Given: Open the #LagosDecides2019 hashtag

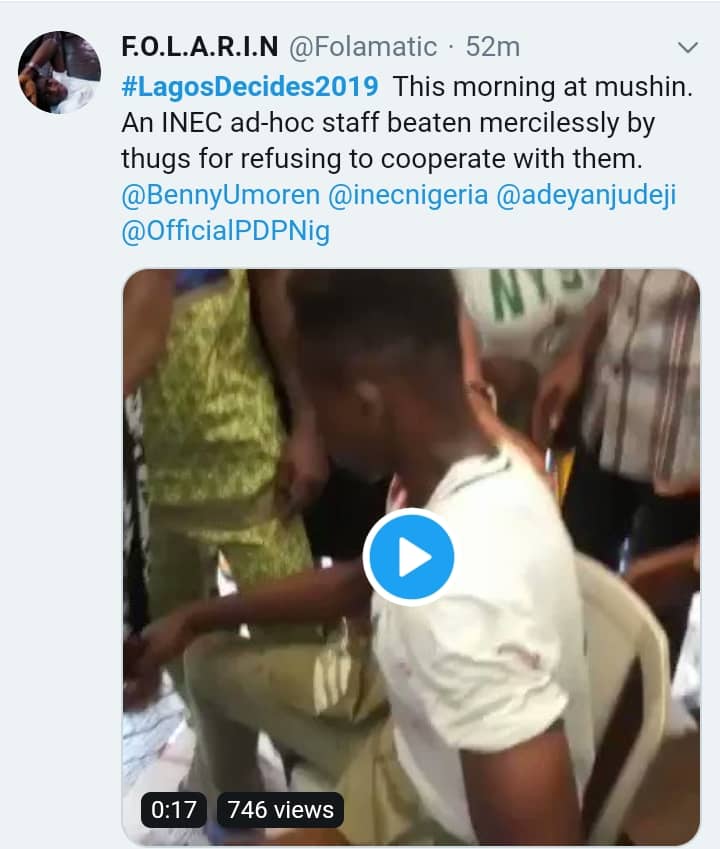Looking at the screenshot, I should pos(251,85).
